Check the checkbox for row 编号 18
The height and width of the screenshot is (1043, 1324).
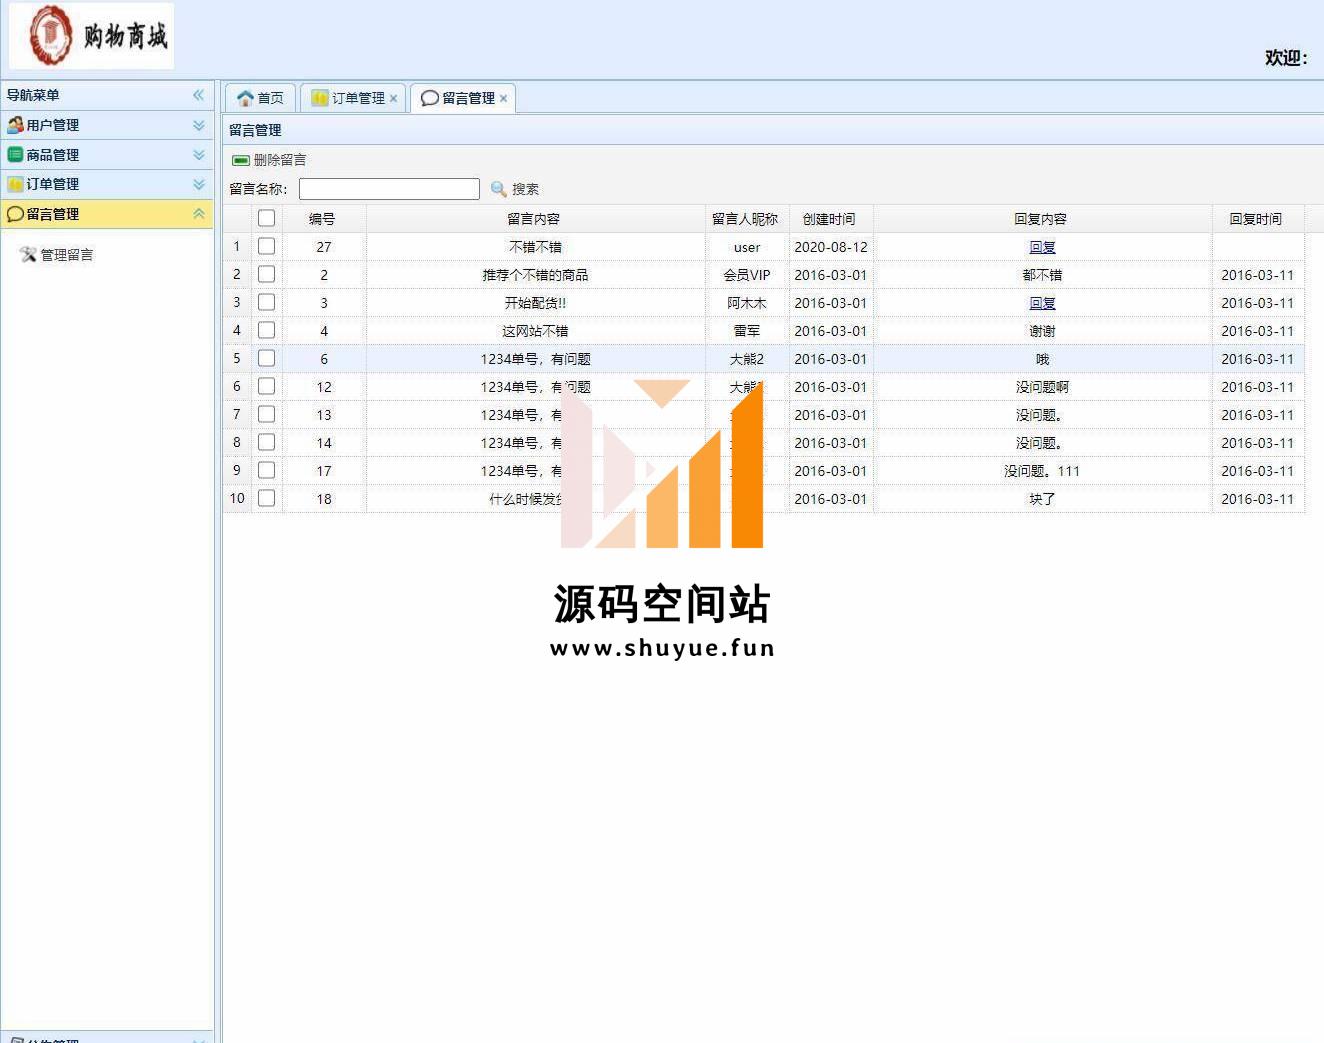pos(266,498)
